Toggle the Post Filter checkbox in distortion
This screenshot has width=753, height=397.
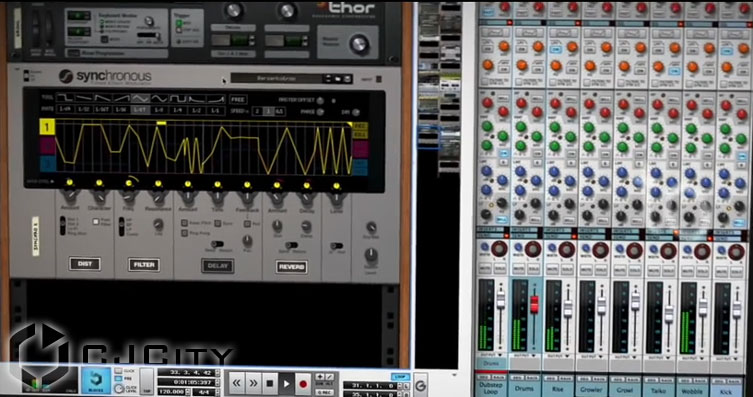[x=96, y=222]
